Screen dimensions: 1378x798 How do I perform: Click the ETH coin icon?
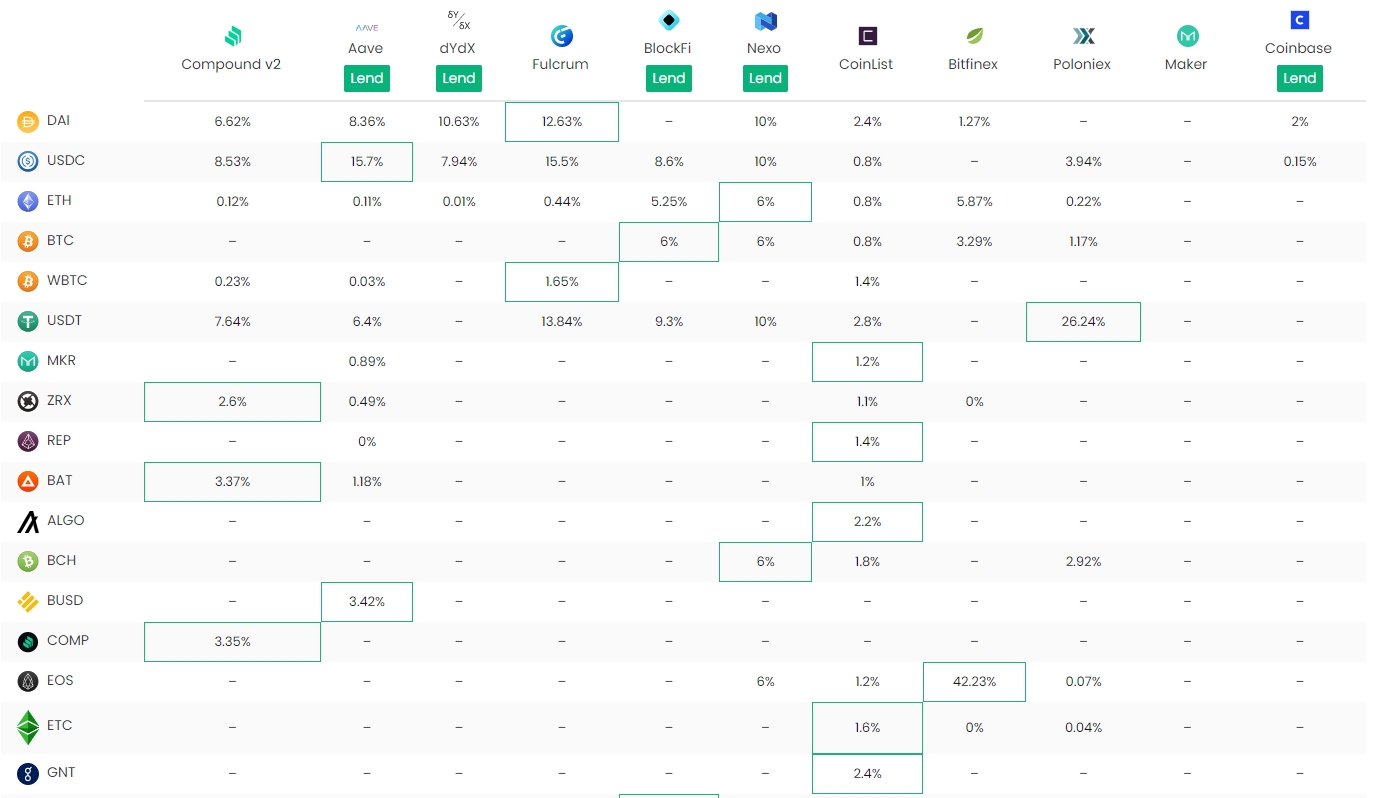28,201
